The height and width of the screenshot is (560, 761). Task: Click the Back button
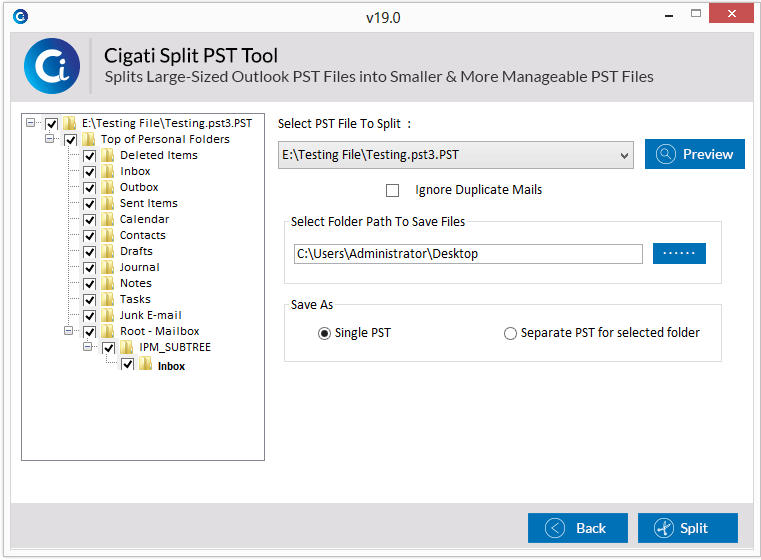pos(578,527)
